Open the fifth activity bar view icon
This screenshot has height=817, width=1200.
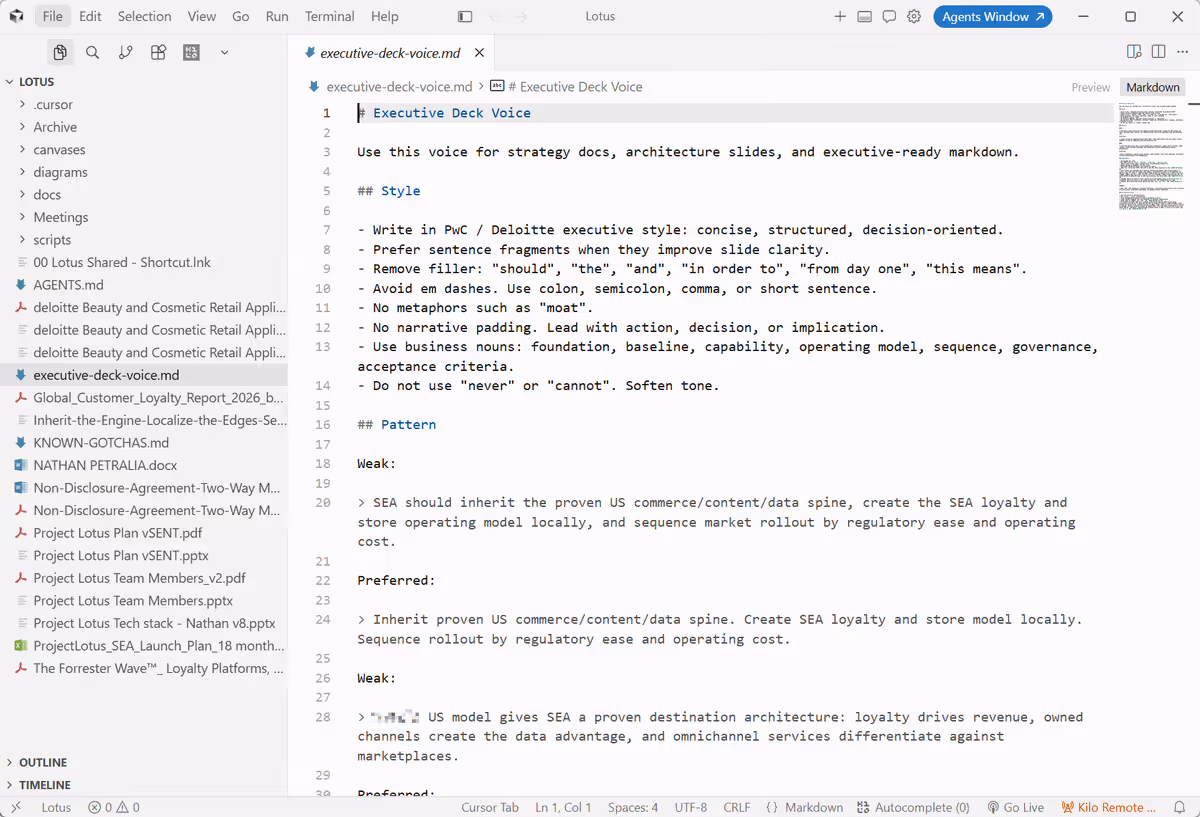tap(191, 52)
